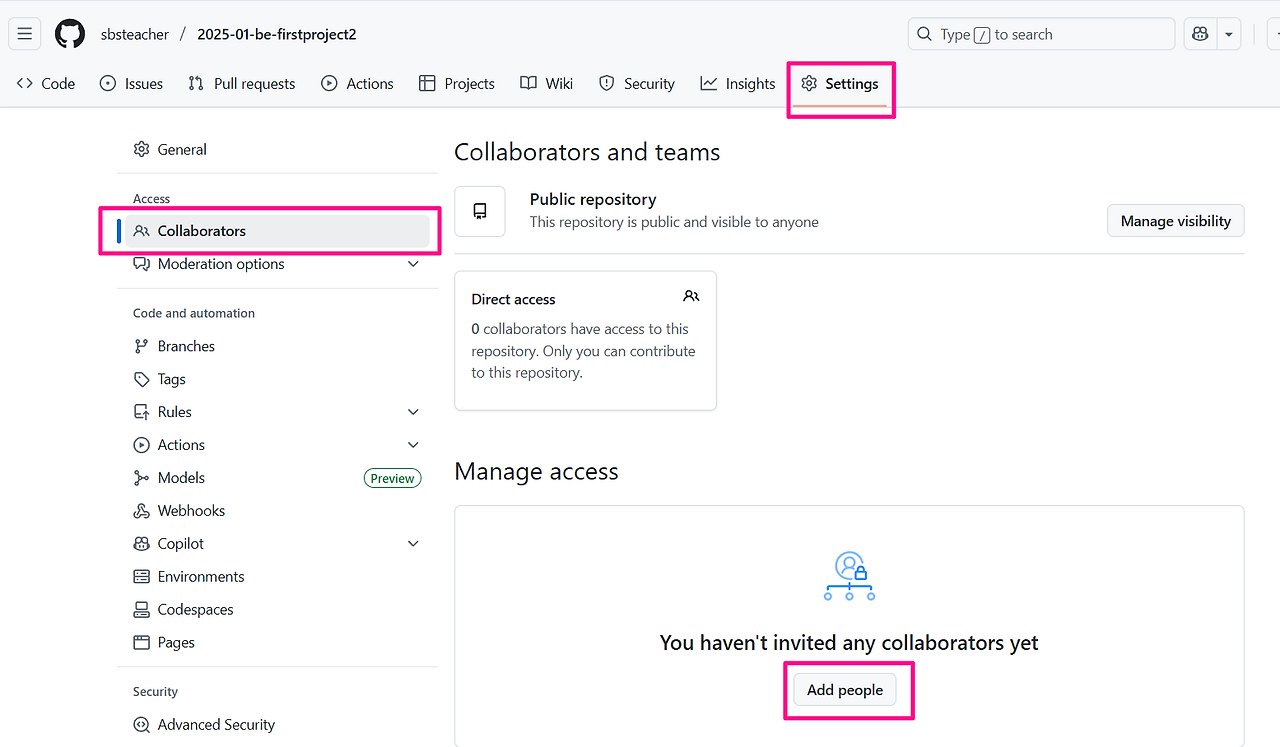Open the Actions tab in top navigation
This screenshot has width=1280, height=747.
coord(357,84)
